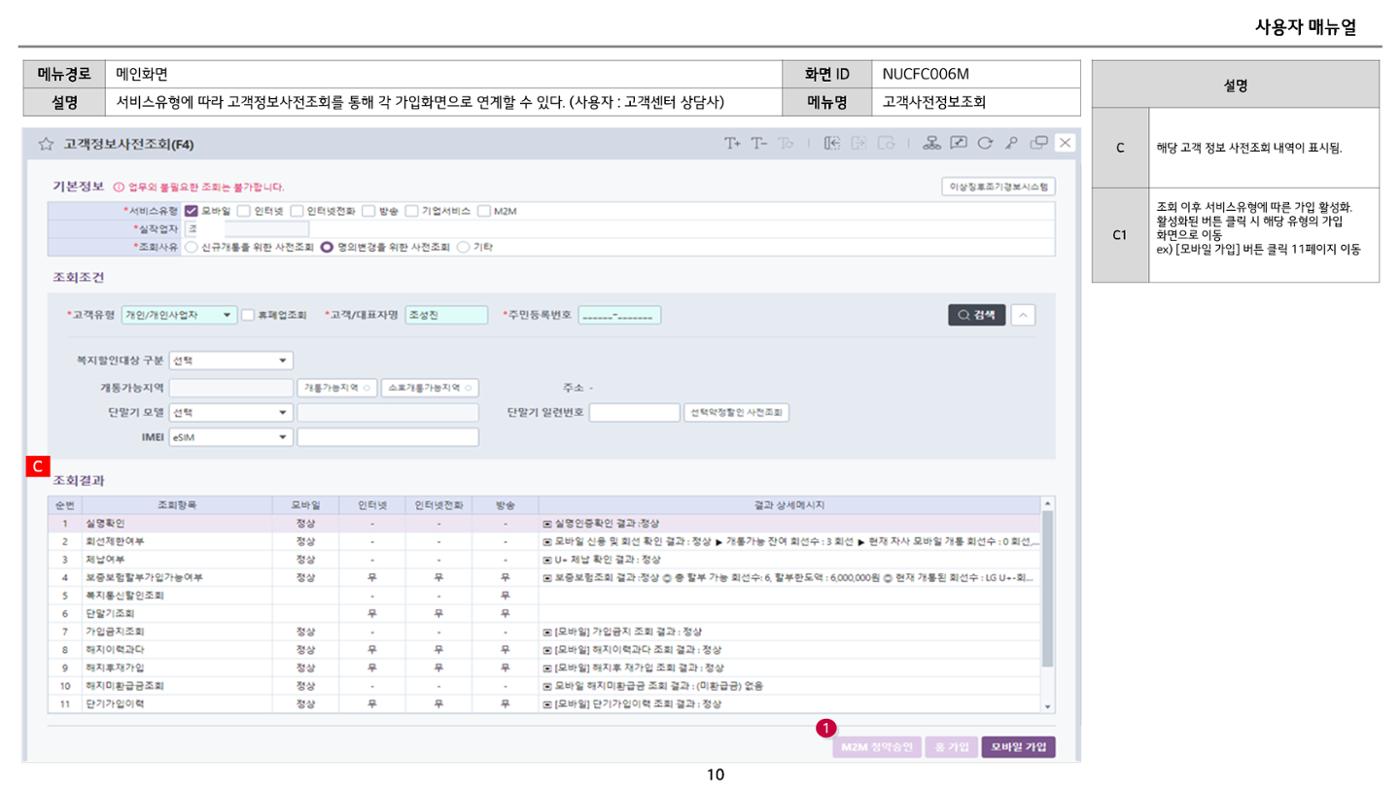Increase font size with T+ icon
The height and width of the screenshot is (788, 1400).
[x=733, y=144]
